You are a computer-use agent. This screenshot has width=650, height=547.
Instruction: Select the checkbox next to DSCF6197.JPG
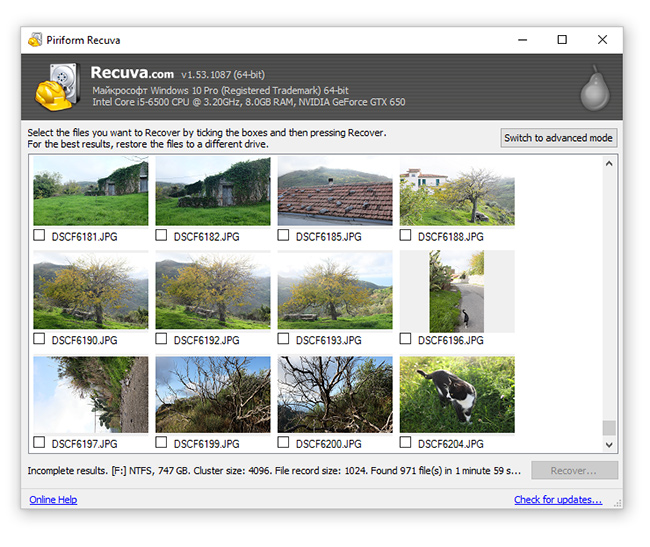point(39,443)
